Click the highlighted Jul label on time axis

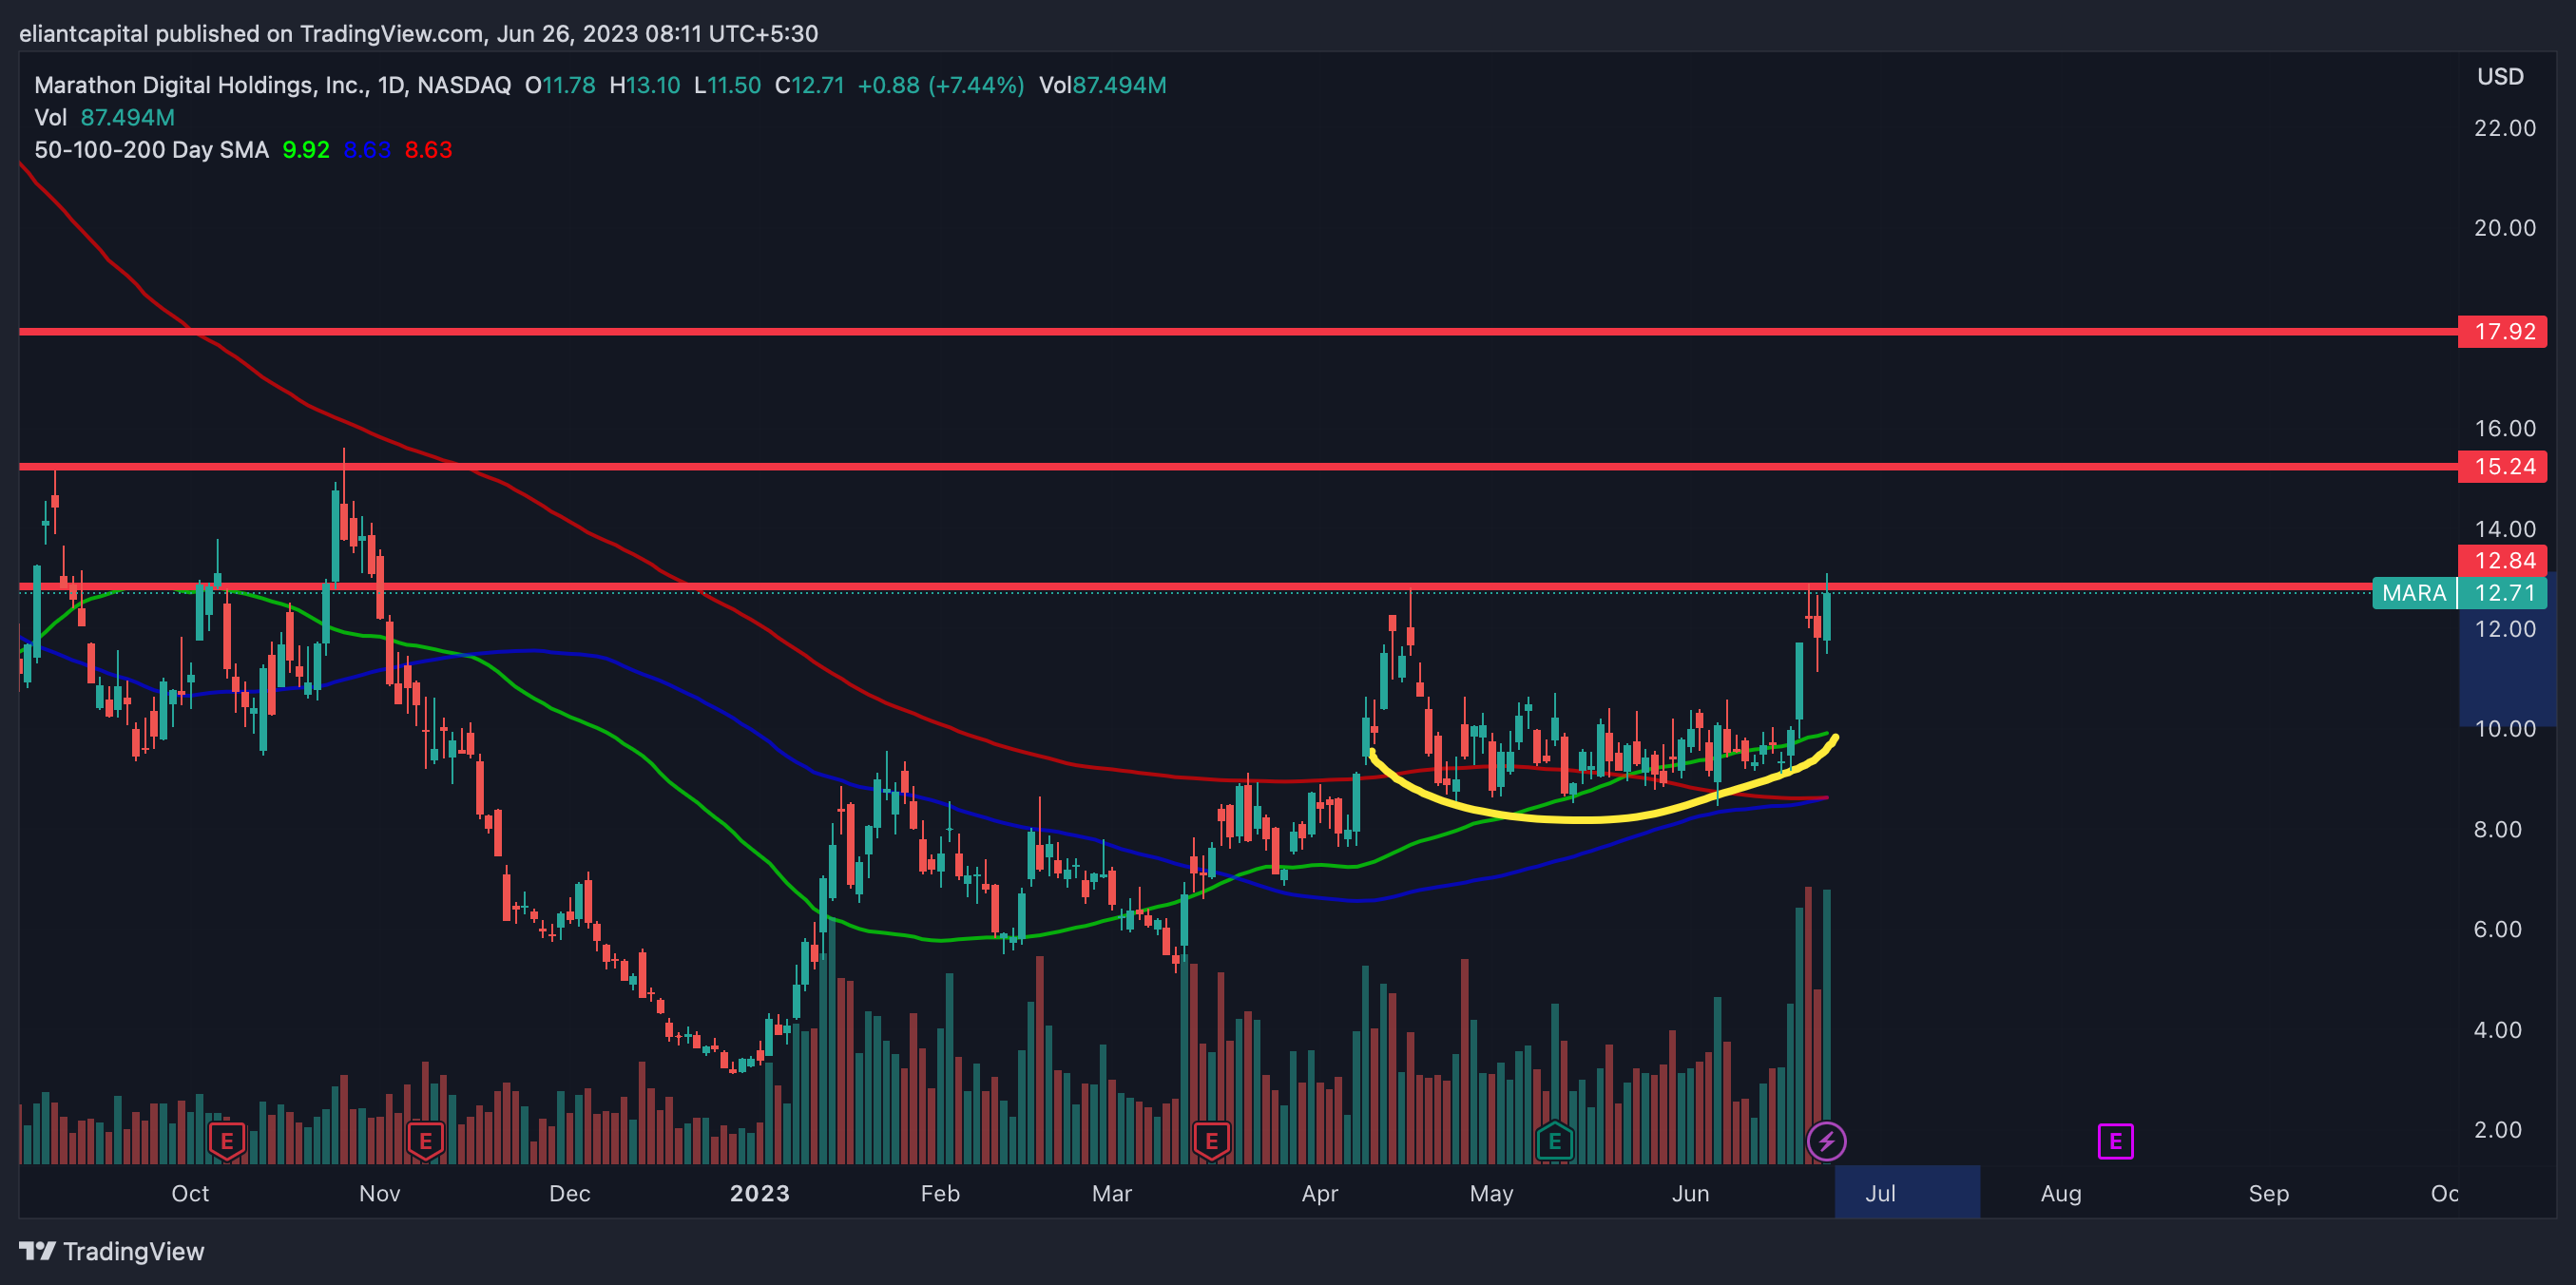[x=1880, y=1193]
